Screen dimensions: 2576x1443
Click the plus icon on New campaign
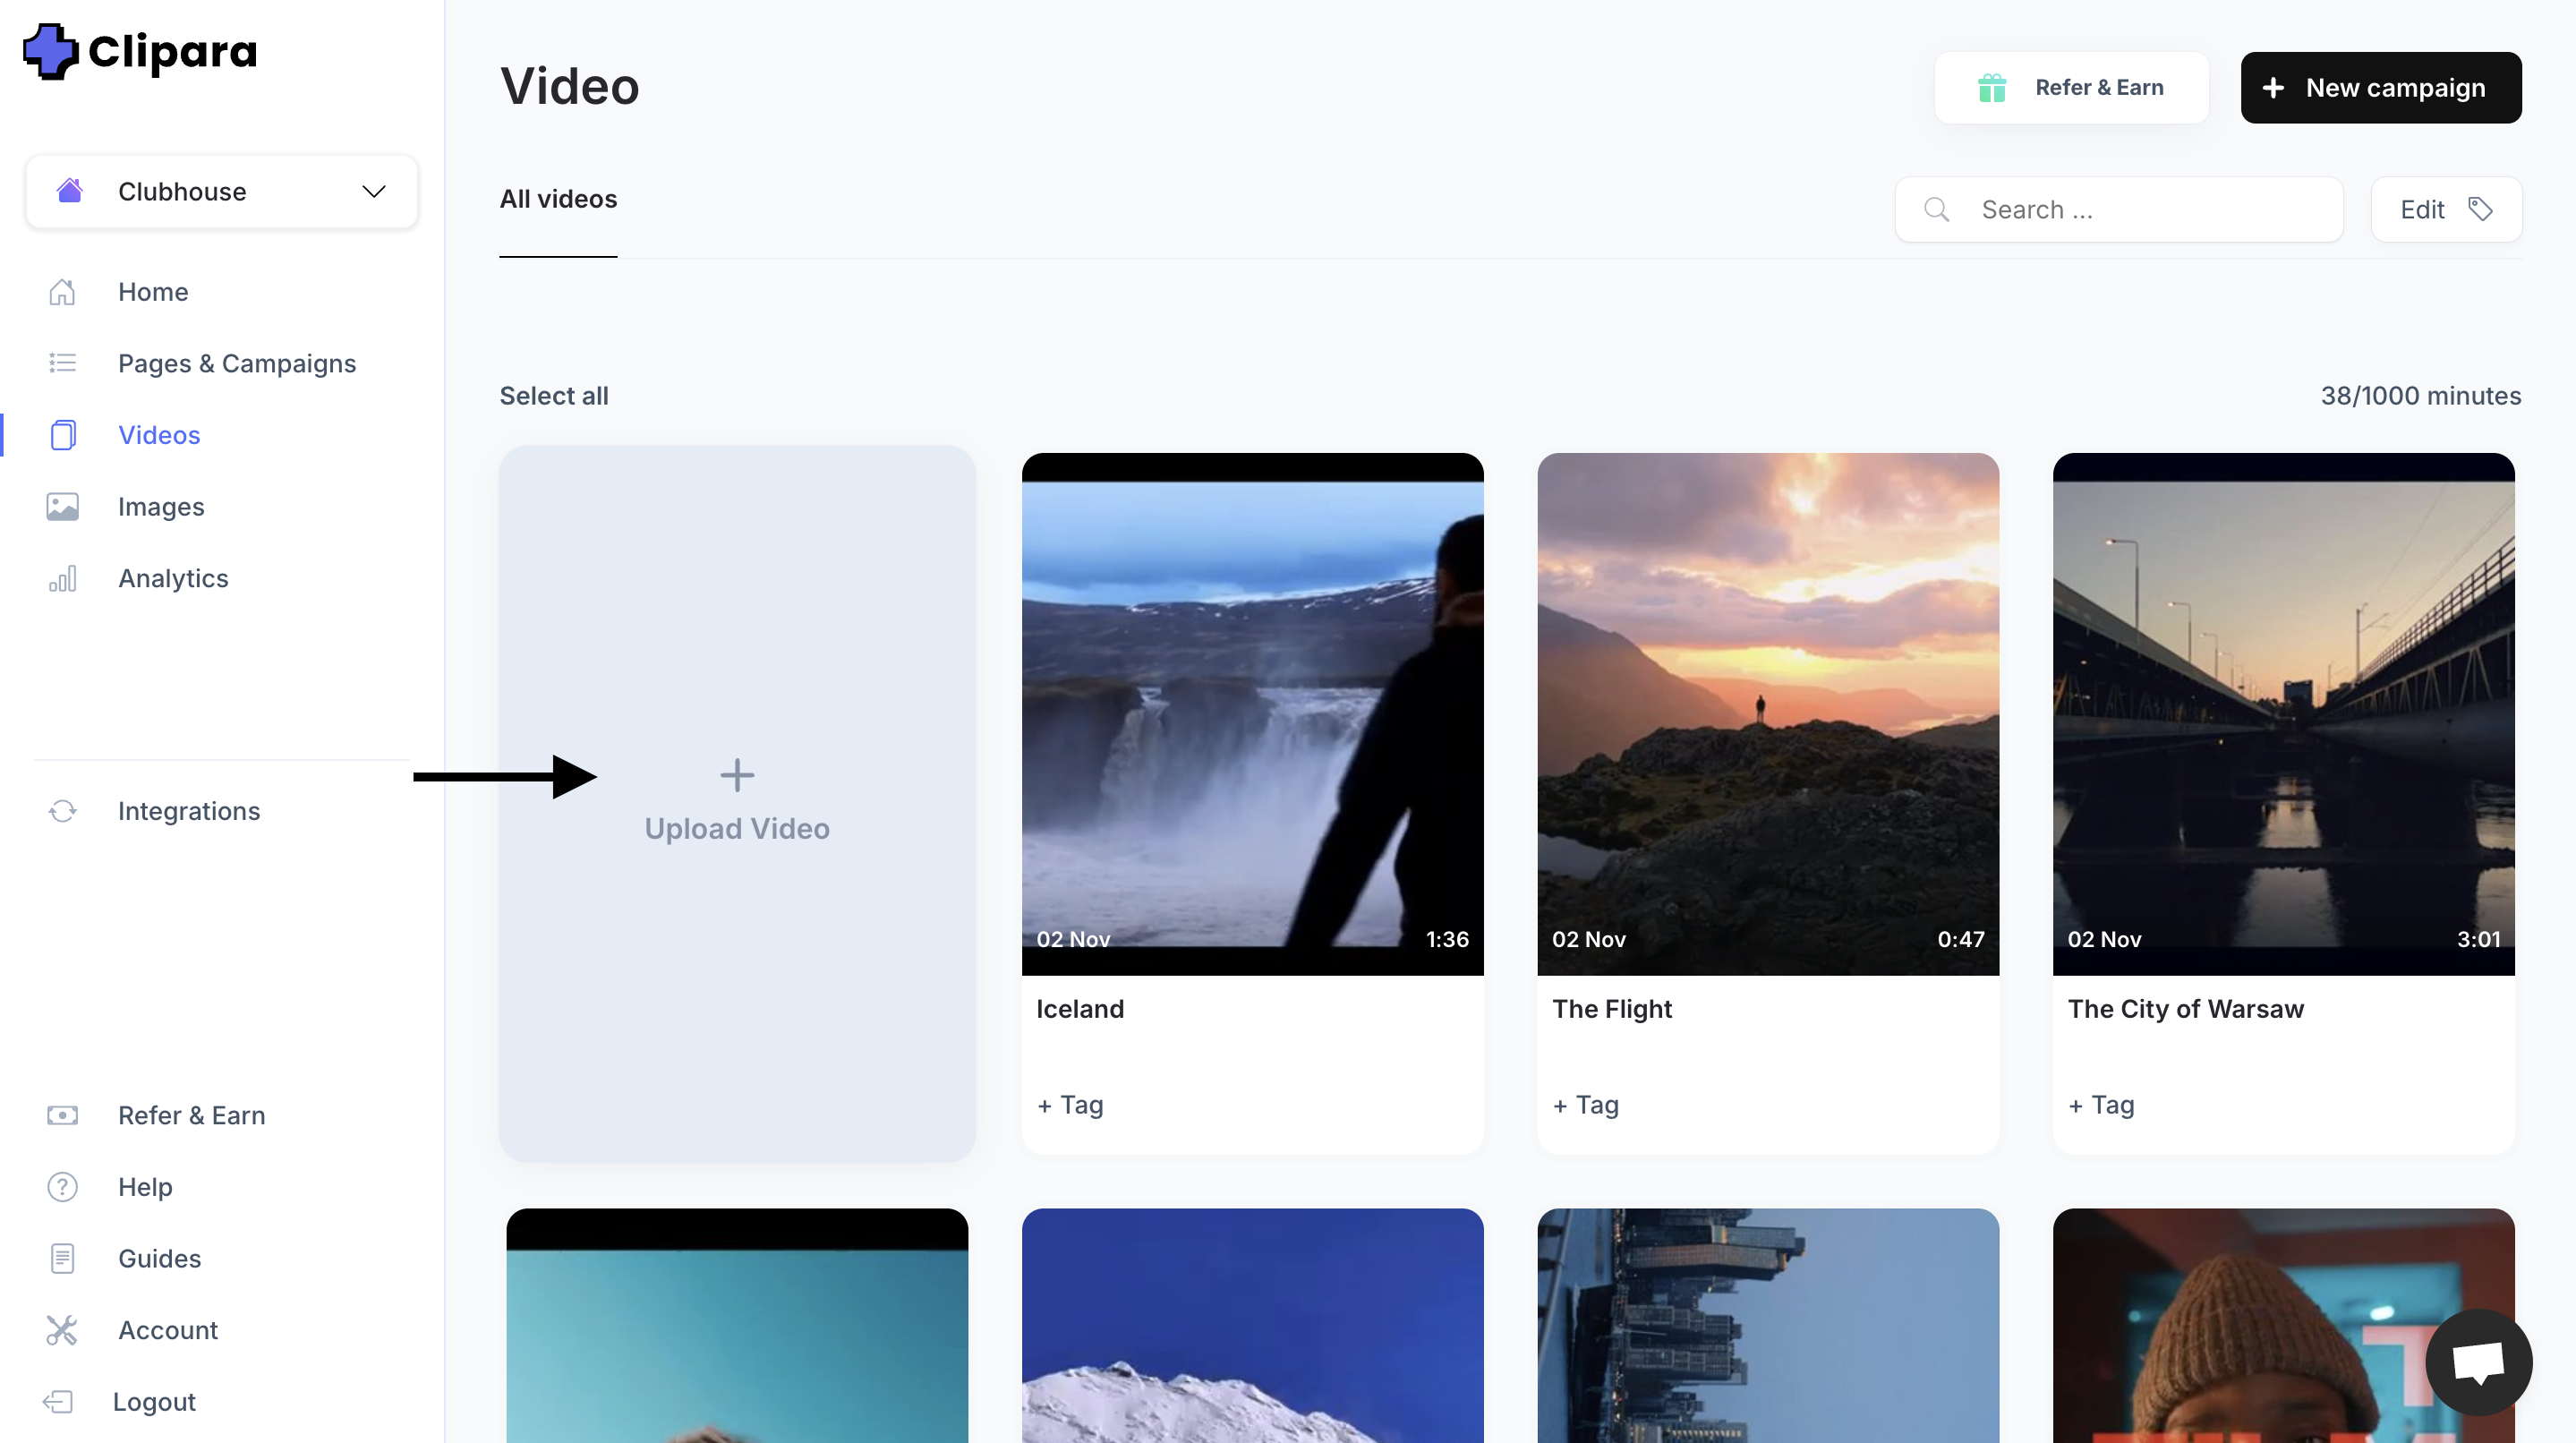click(x=2273, y=88)
